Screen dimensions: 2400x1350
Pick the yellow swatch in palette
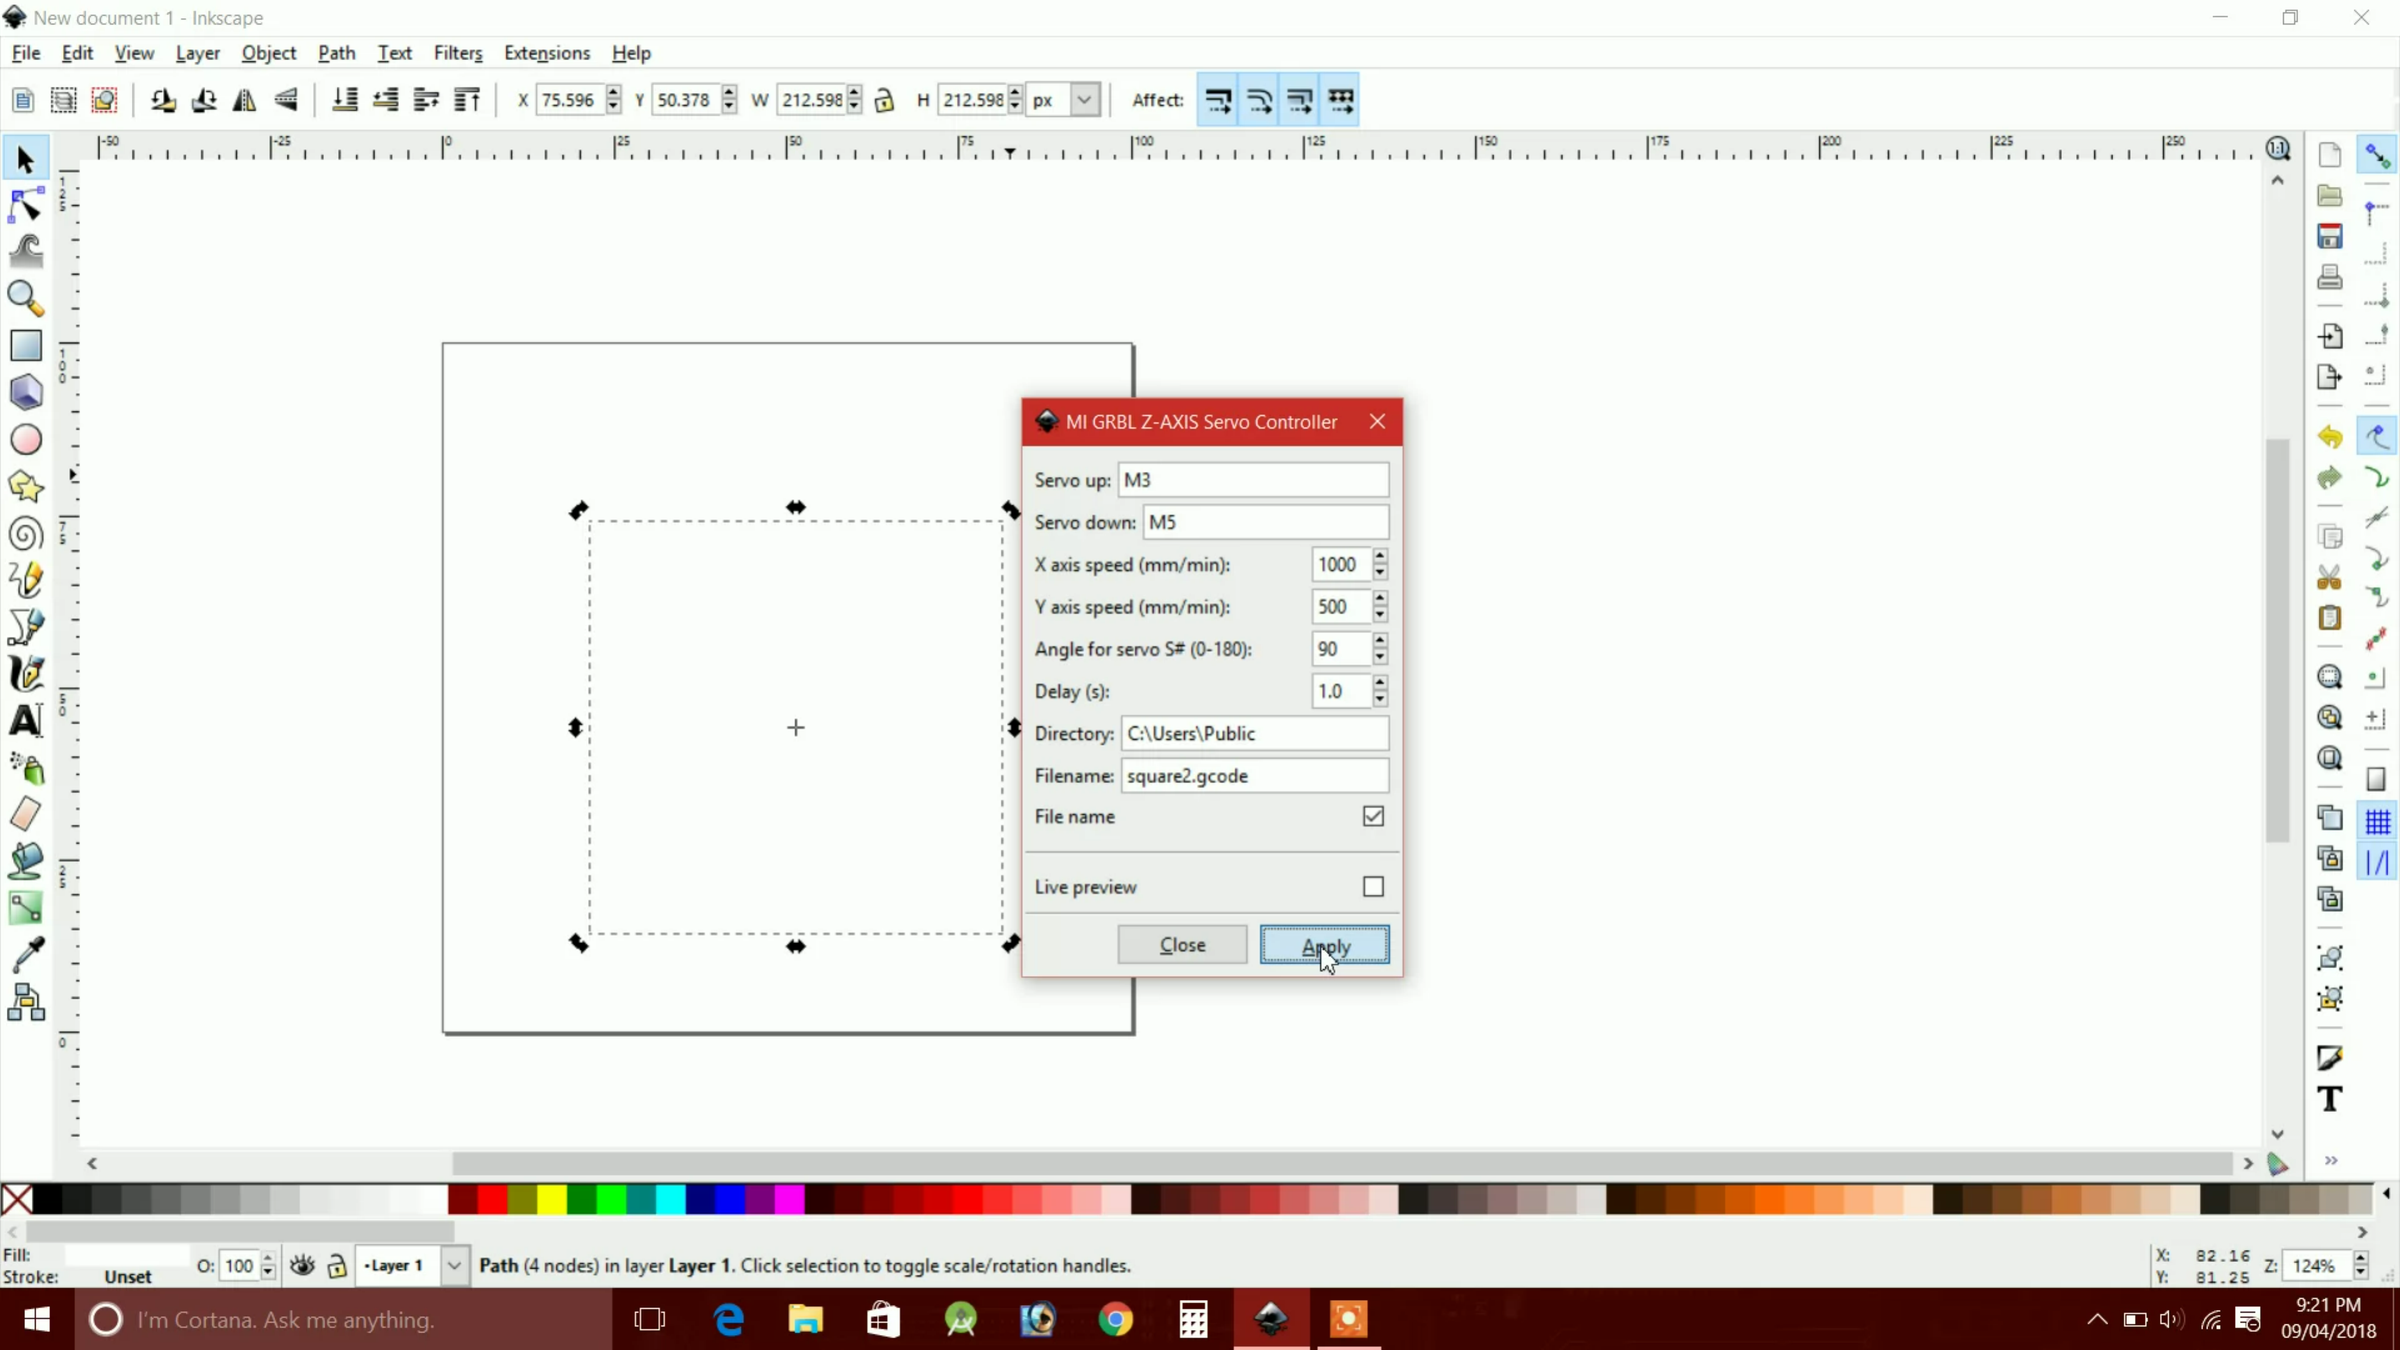click(551, 1198)
